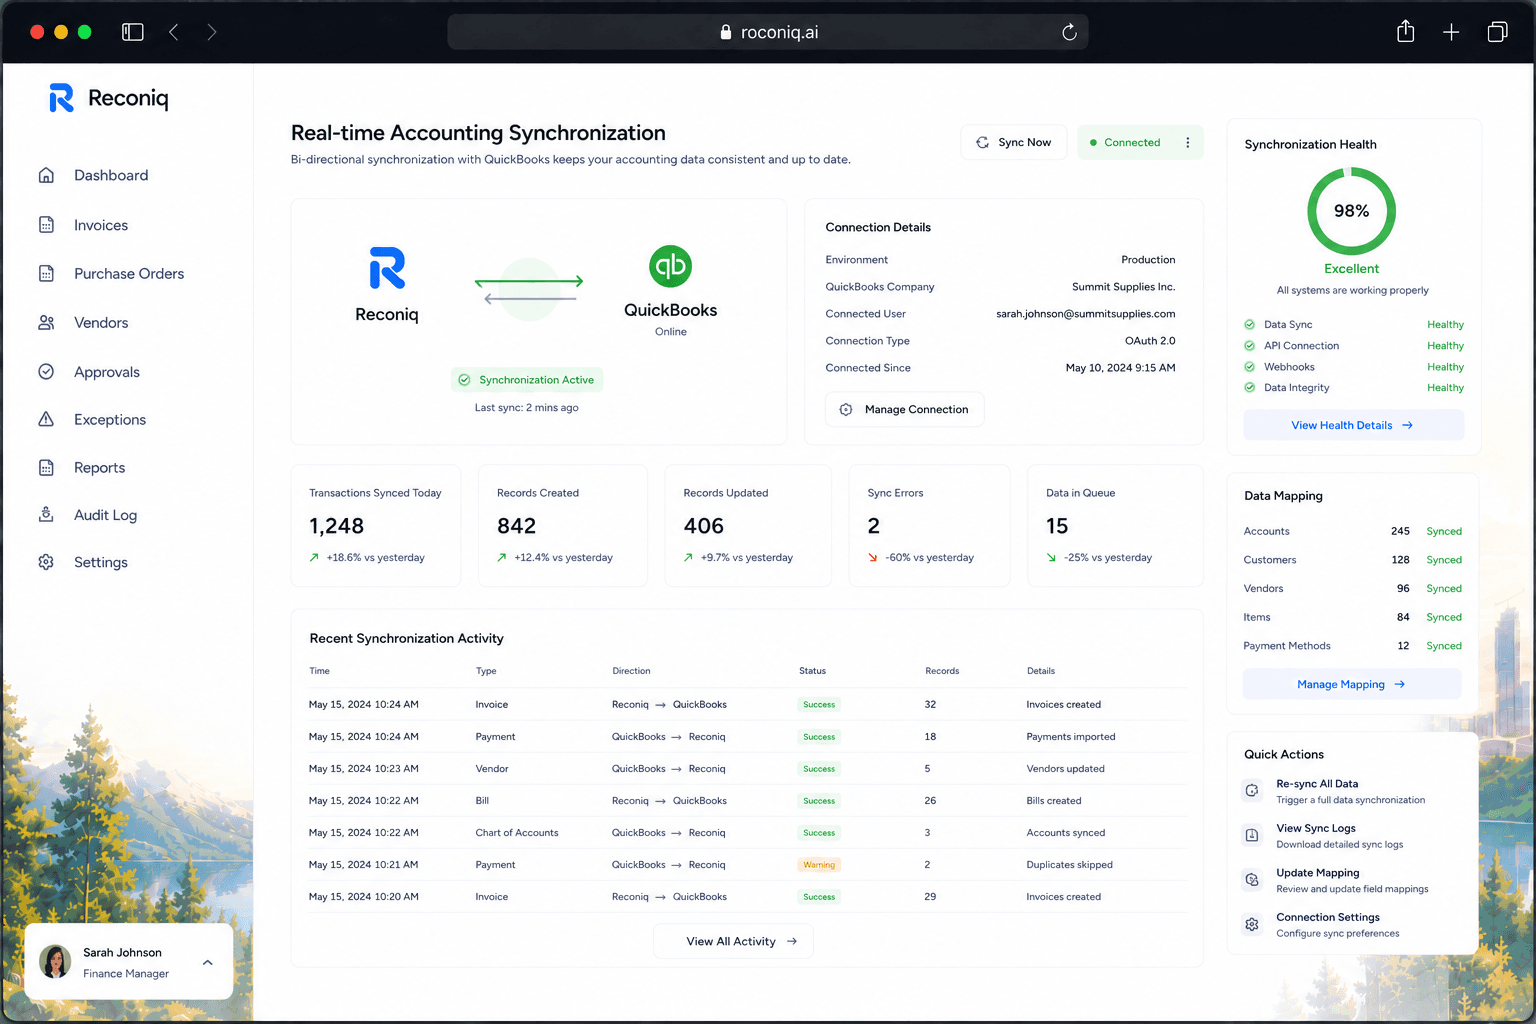The image size is (1536, 1024).
Task: Go to Invoices page
Action: click(101, 225)
